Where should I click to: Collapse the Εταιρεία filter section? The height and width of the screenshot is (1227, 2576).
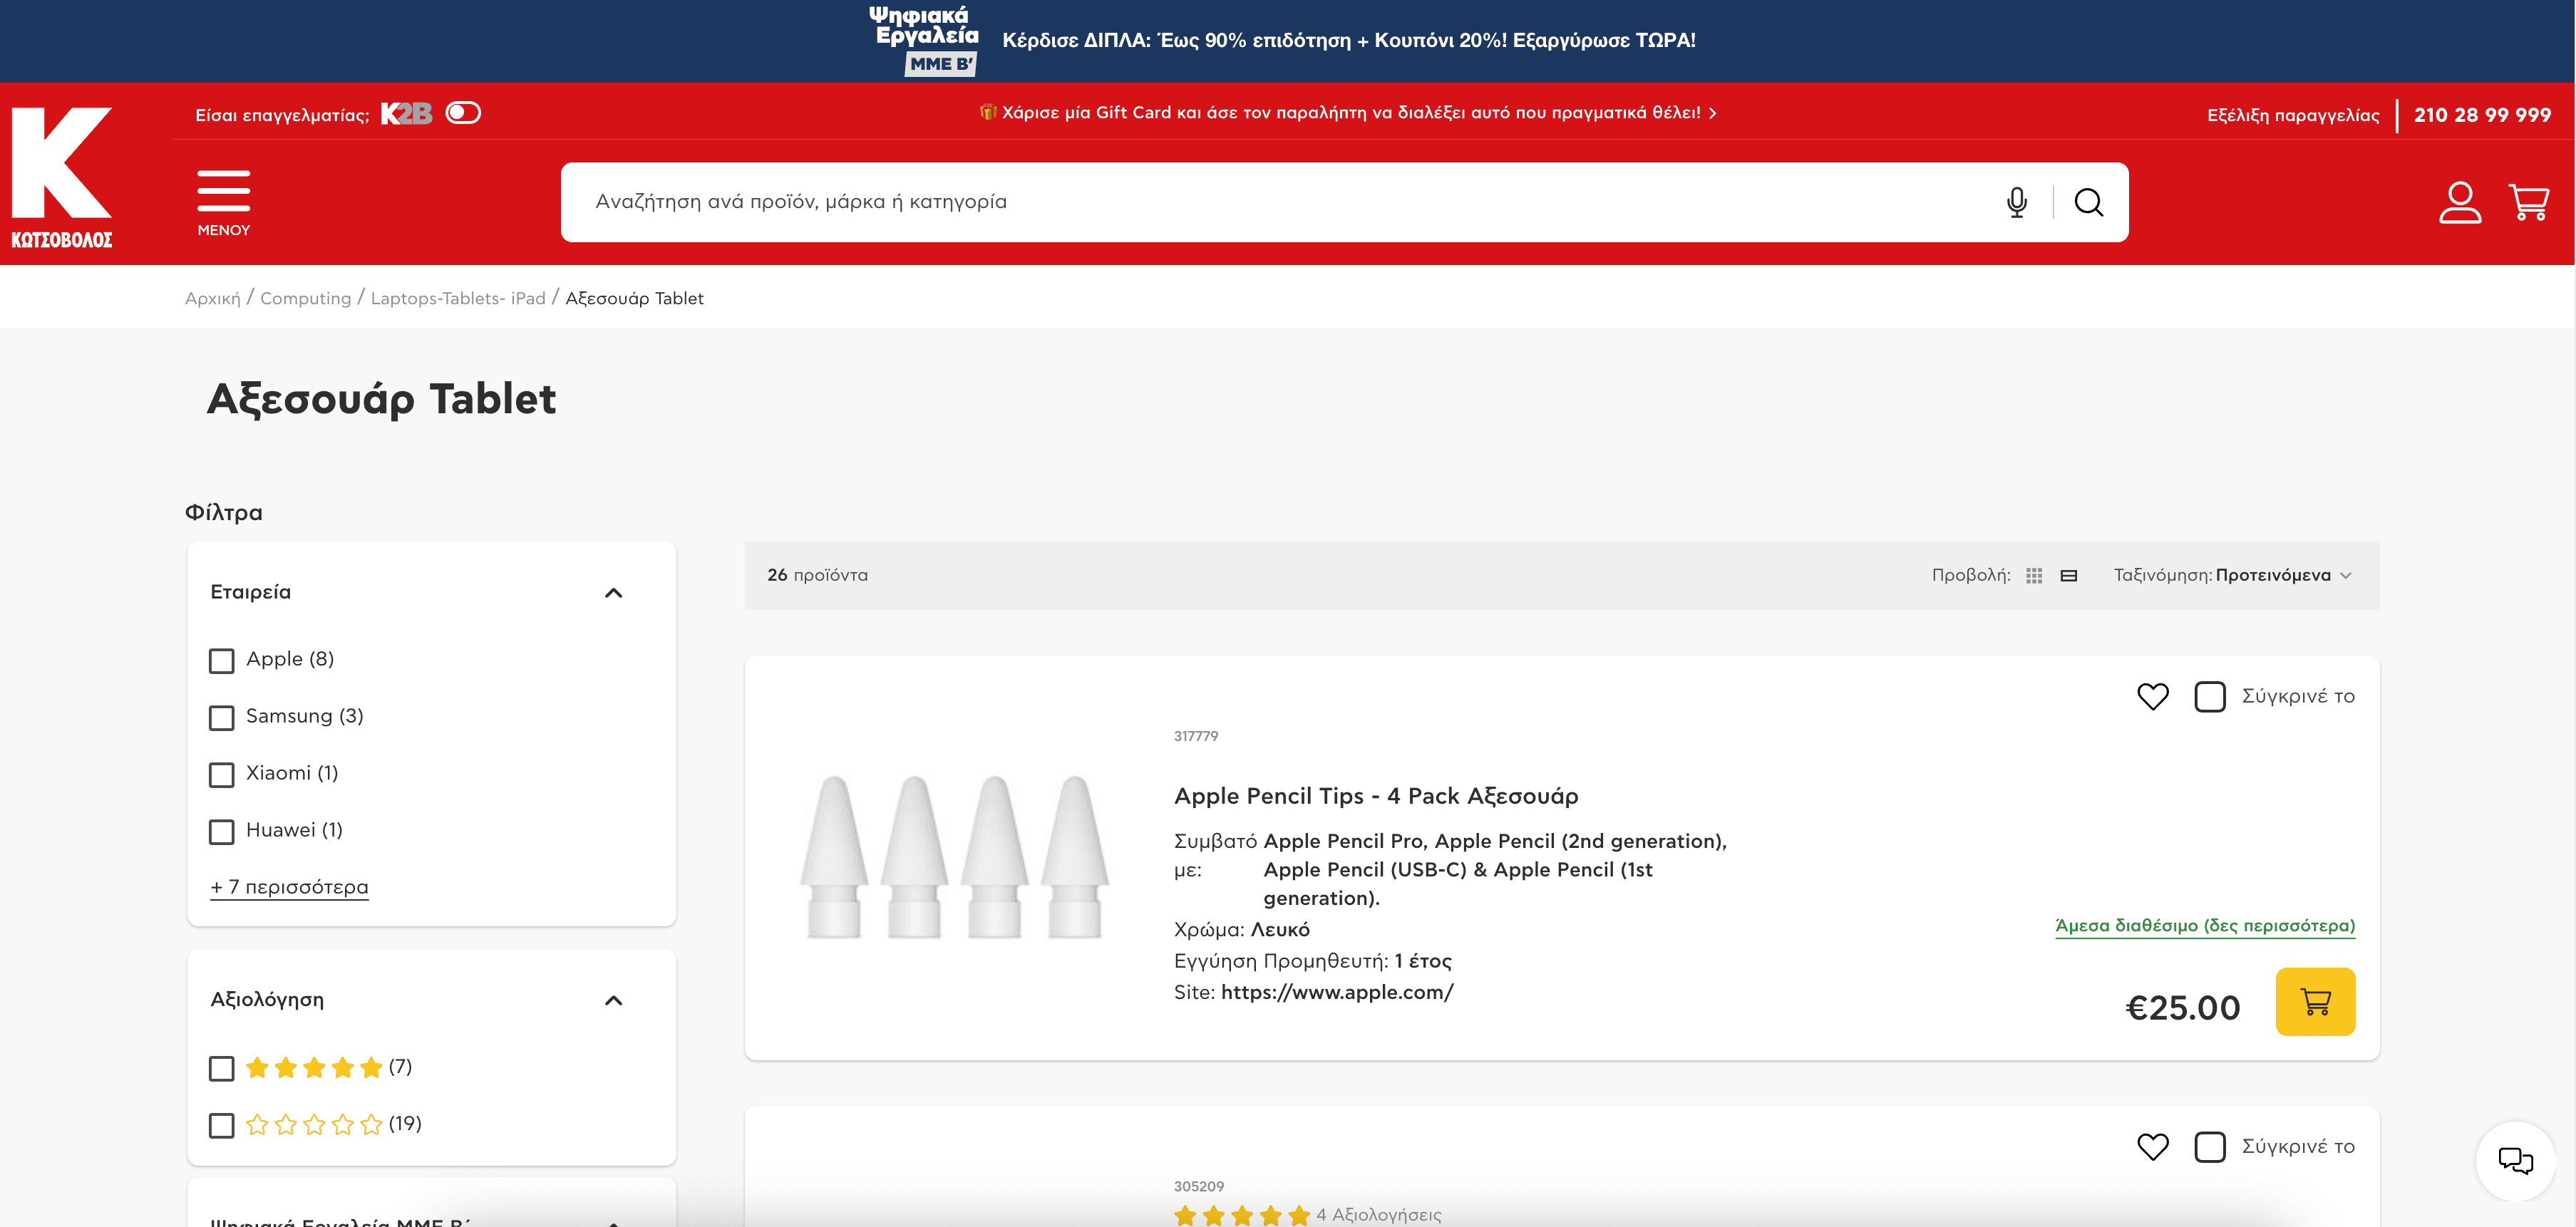point(613,593)
